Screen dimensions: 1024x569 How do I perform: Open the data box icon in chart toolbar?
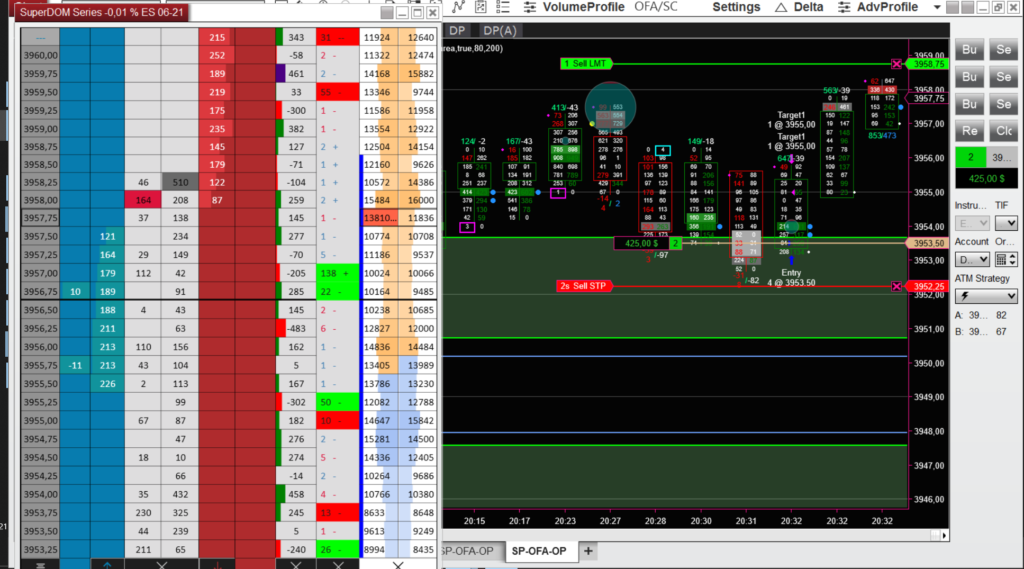pyautogui.click(x=481, y=7)
